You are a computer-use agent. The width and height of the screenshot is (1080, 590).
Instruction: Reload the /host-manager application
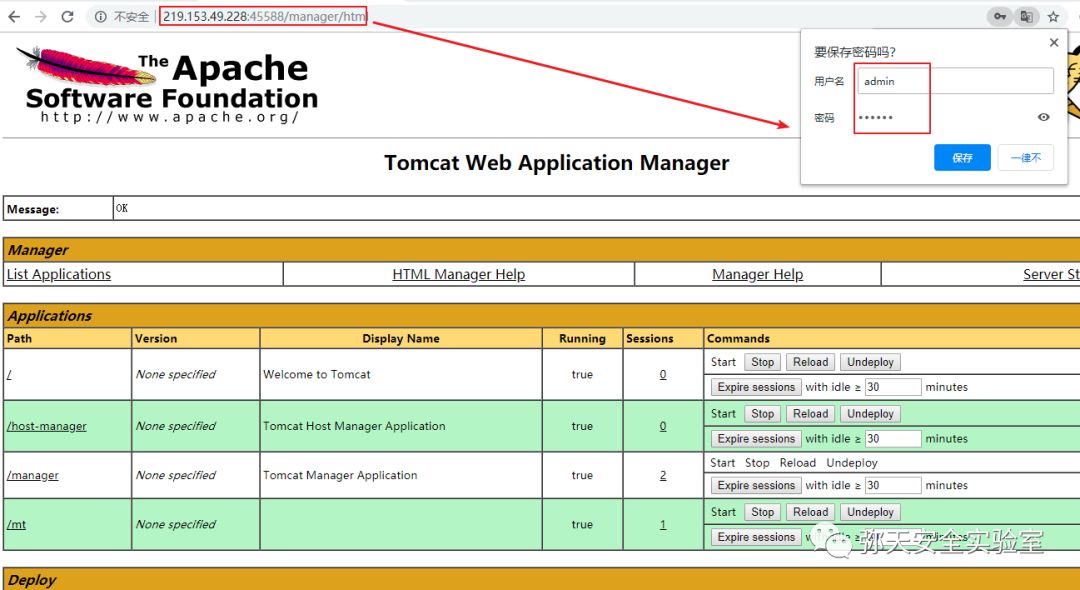pyautogui.click(x=811, y=414)
